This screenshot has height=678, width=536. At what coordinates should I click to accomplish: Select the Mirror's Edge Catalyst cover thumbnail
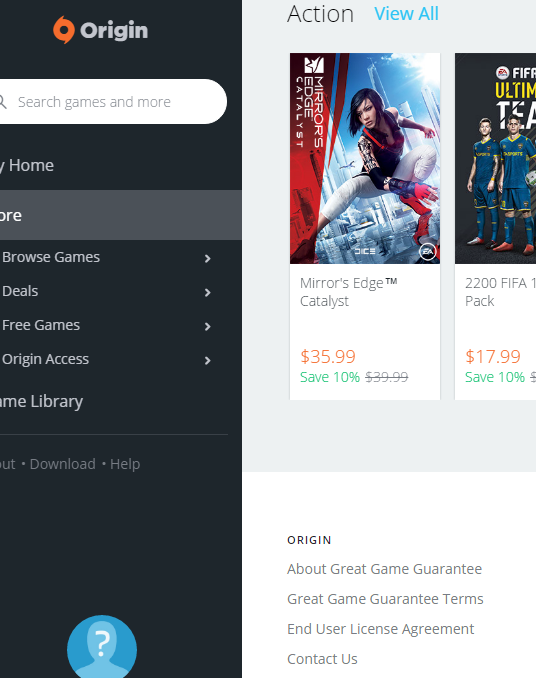click(x=365, y=158)
